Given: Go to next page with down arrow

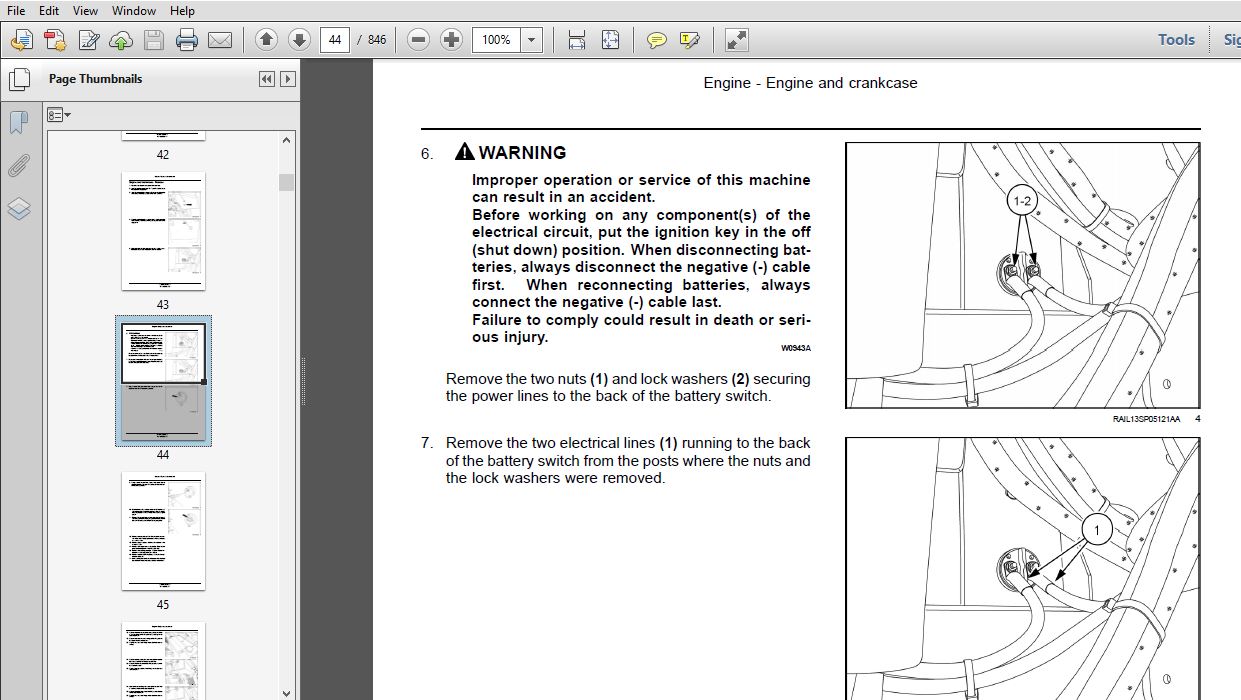Looking at the screenshot, I should 299,40.
